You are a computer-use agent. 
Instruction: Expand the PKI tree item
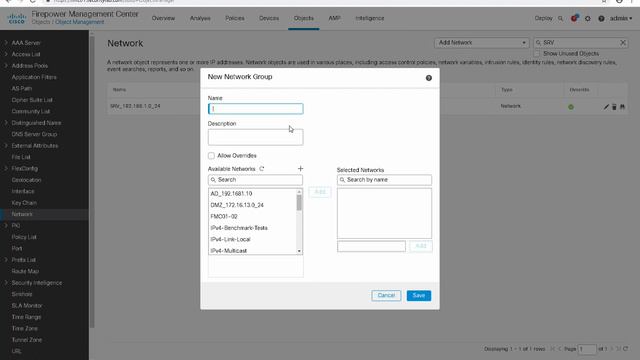click(x=6, y=225)
